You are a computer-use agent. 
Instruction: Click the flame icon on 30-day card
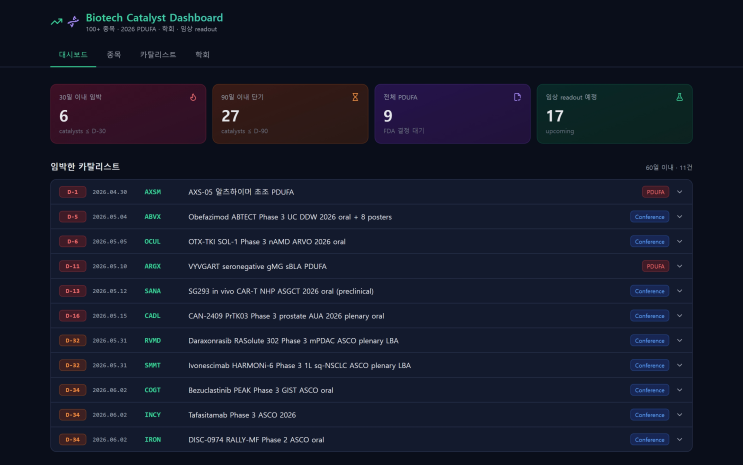(193, 97)
